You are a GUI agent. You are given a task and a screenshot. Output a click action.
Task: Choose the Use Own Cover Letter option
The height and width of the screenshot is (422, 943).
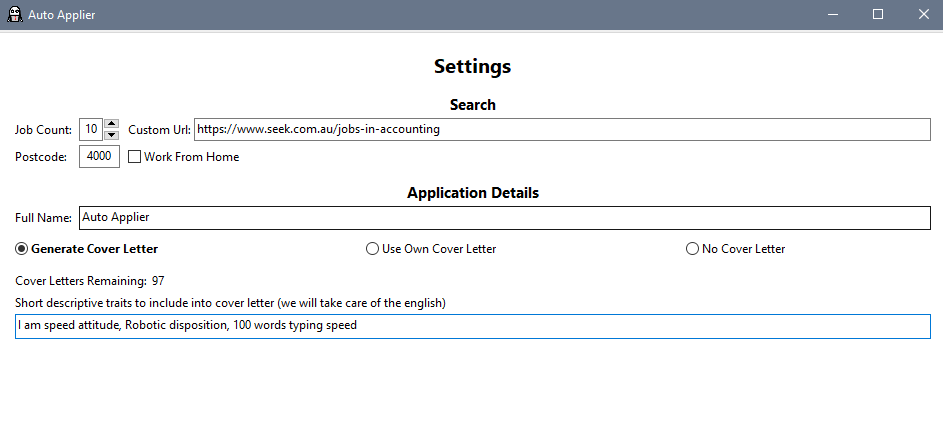coord(372,249)
